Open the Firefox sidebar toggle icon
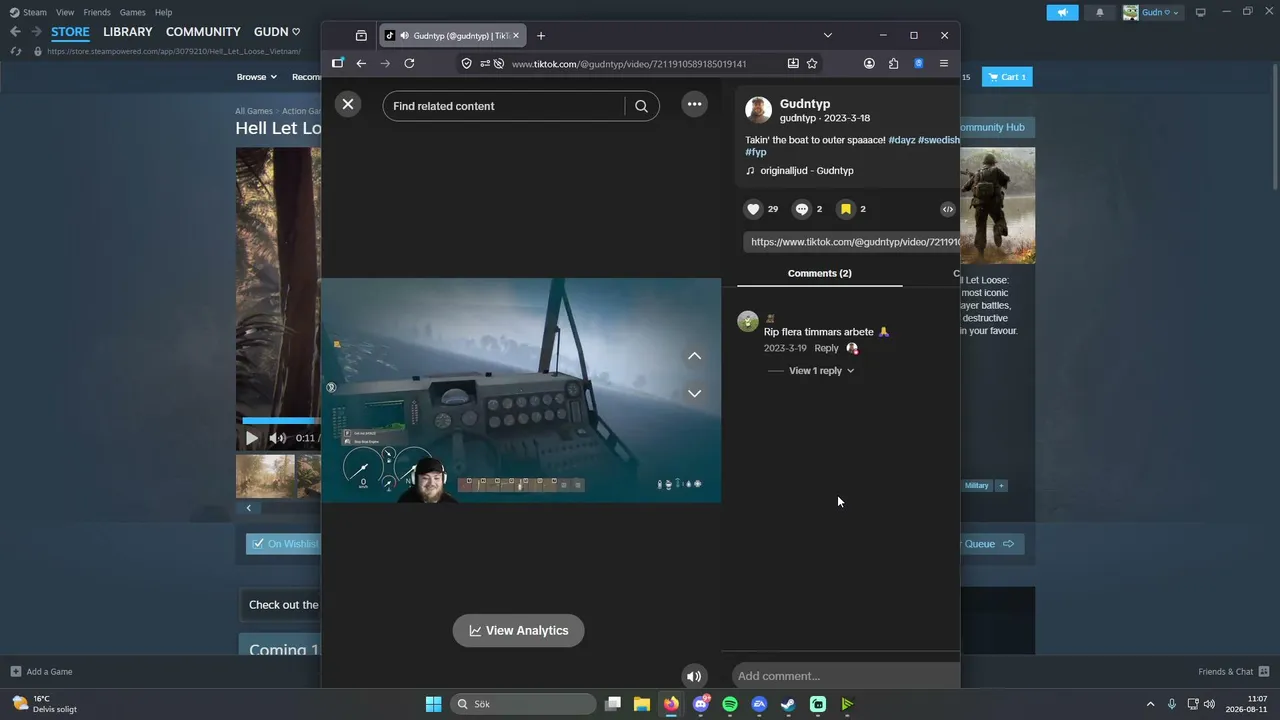1280x720 pixels. coord(338,64)
